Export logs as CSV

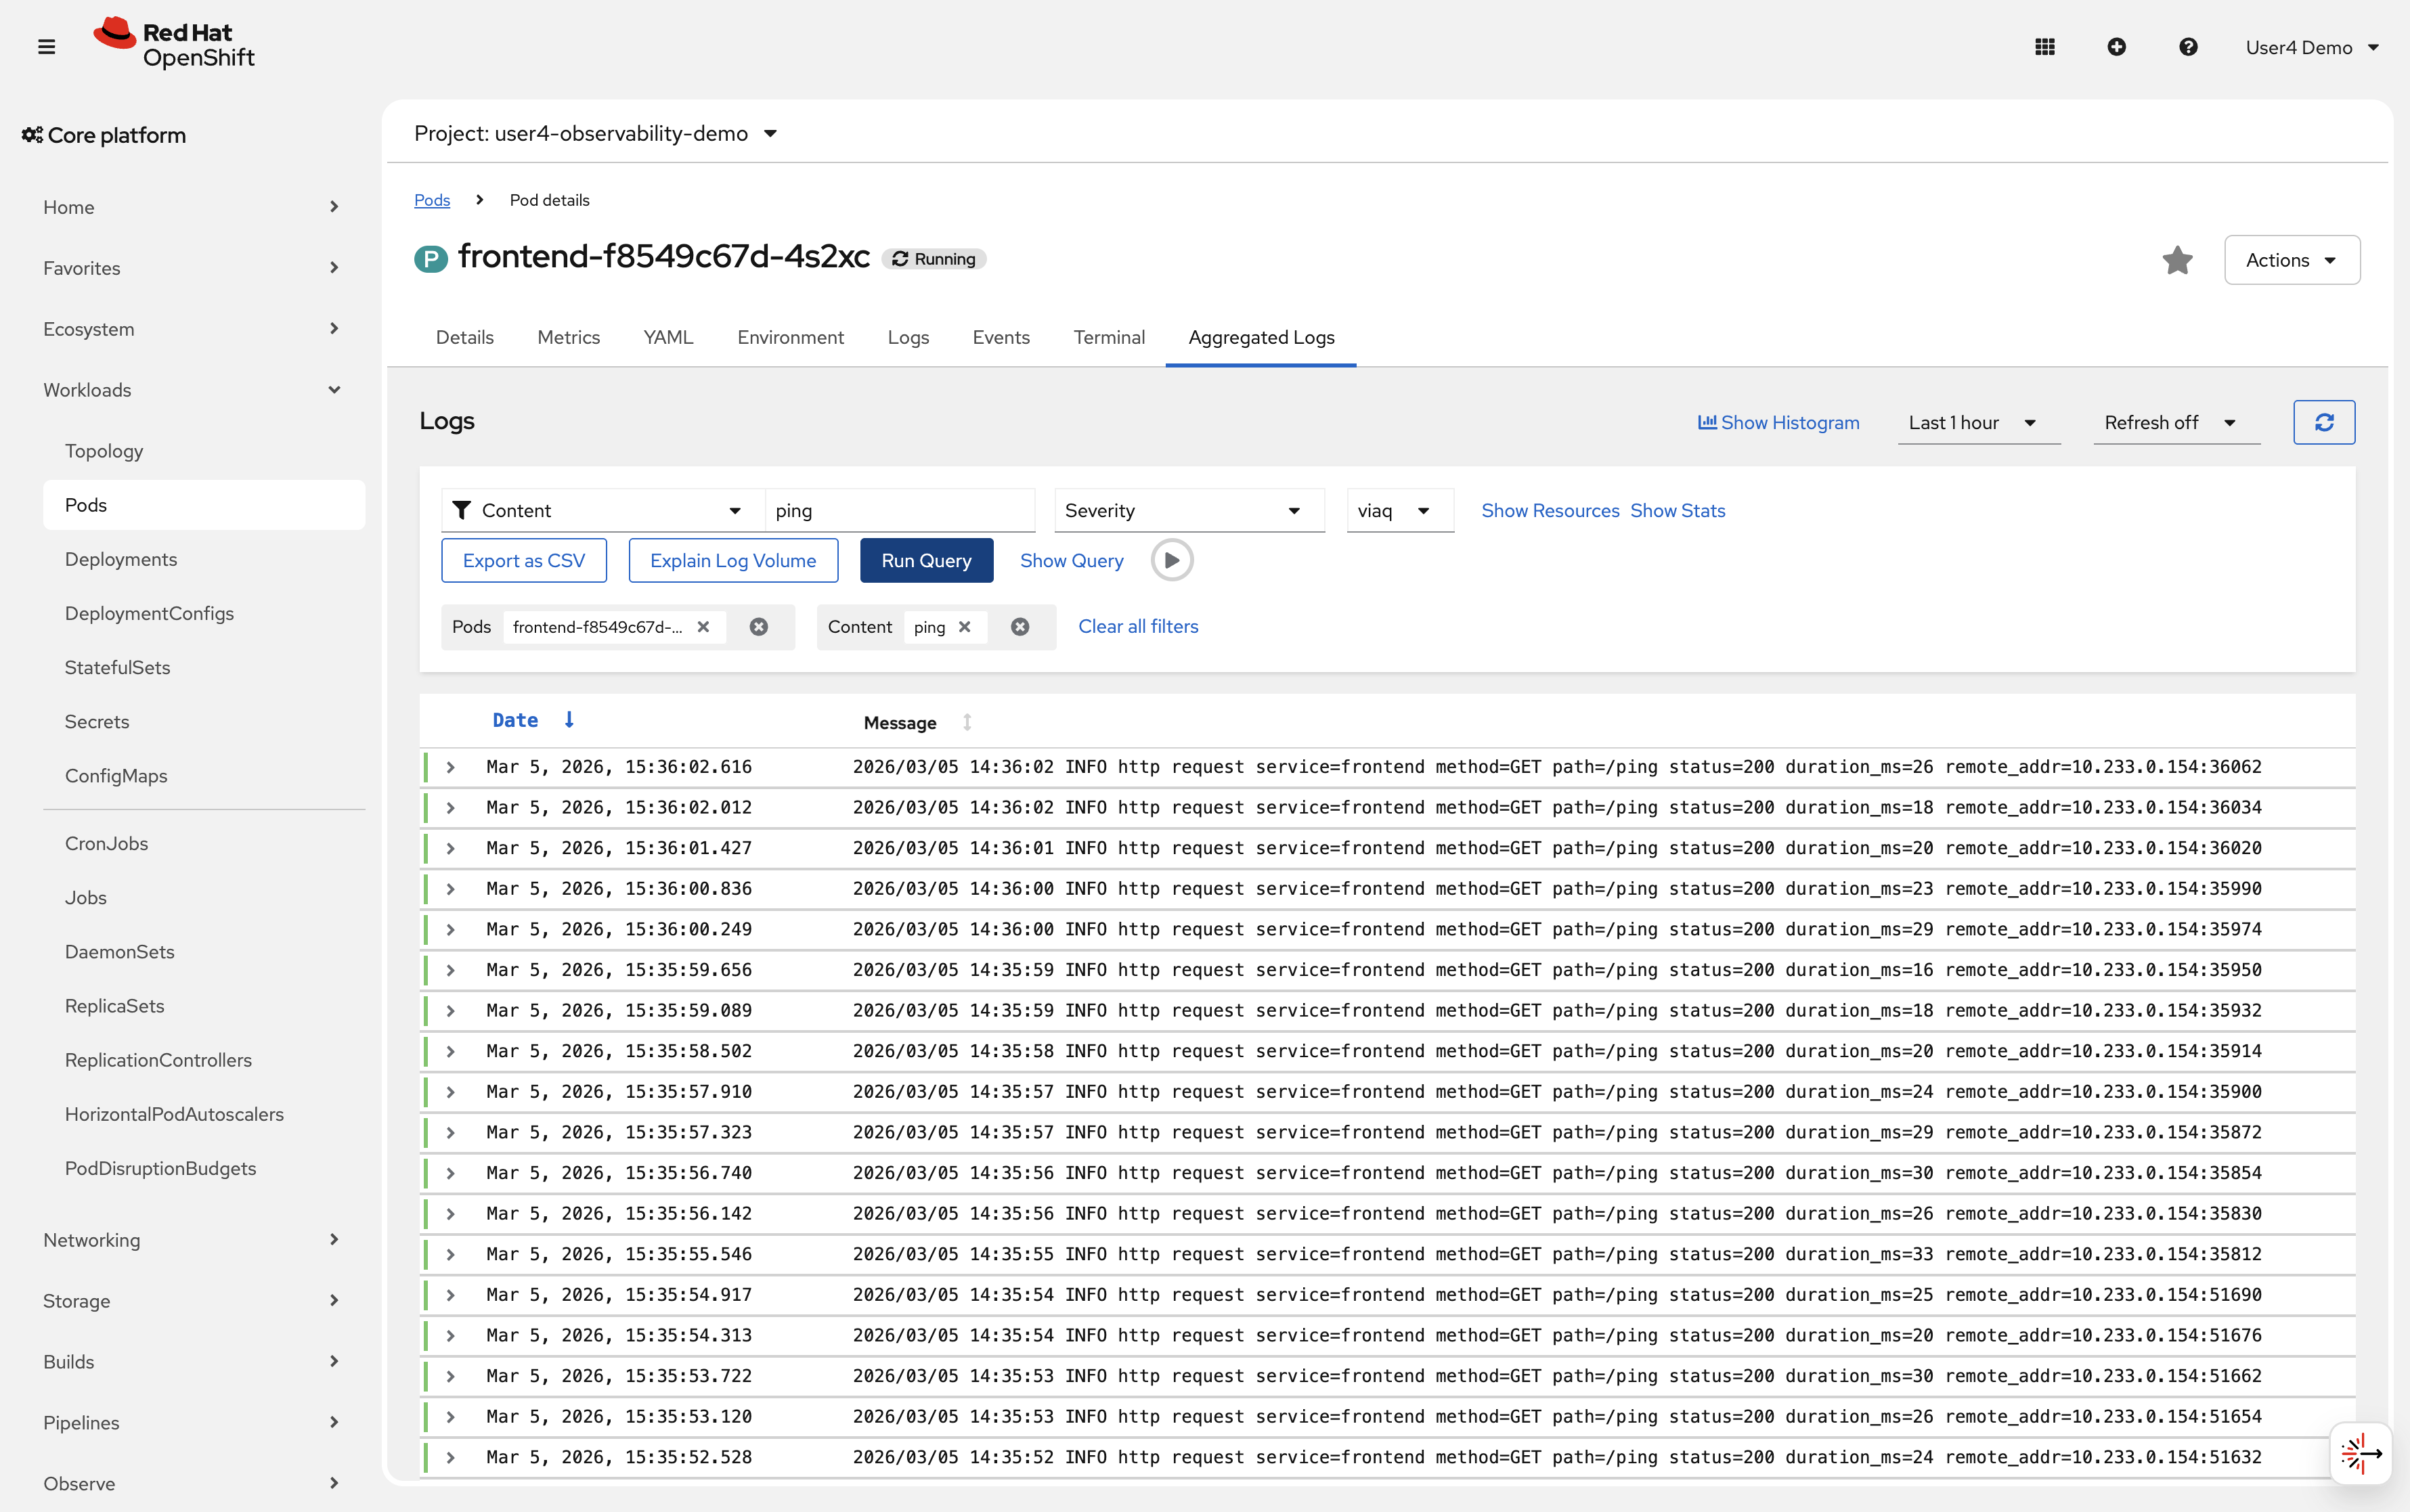click(x=524, y=560)
